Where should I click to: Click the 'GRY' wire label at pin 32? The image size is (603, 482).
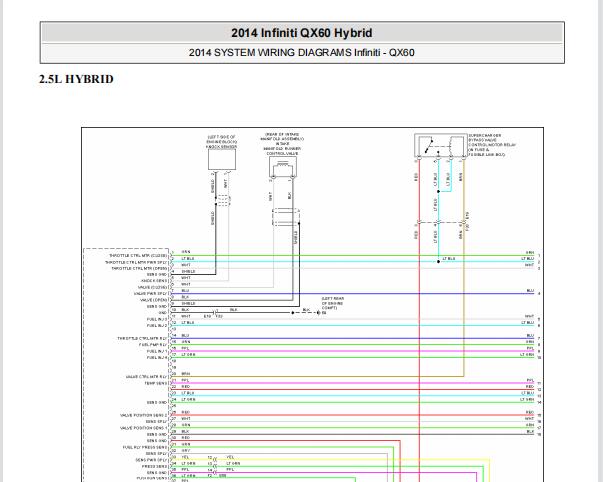click(x=186, y=450)
